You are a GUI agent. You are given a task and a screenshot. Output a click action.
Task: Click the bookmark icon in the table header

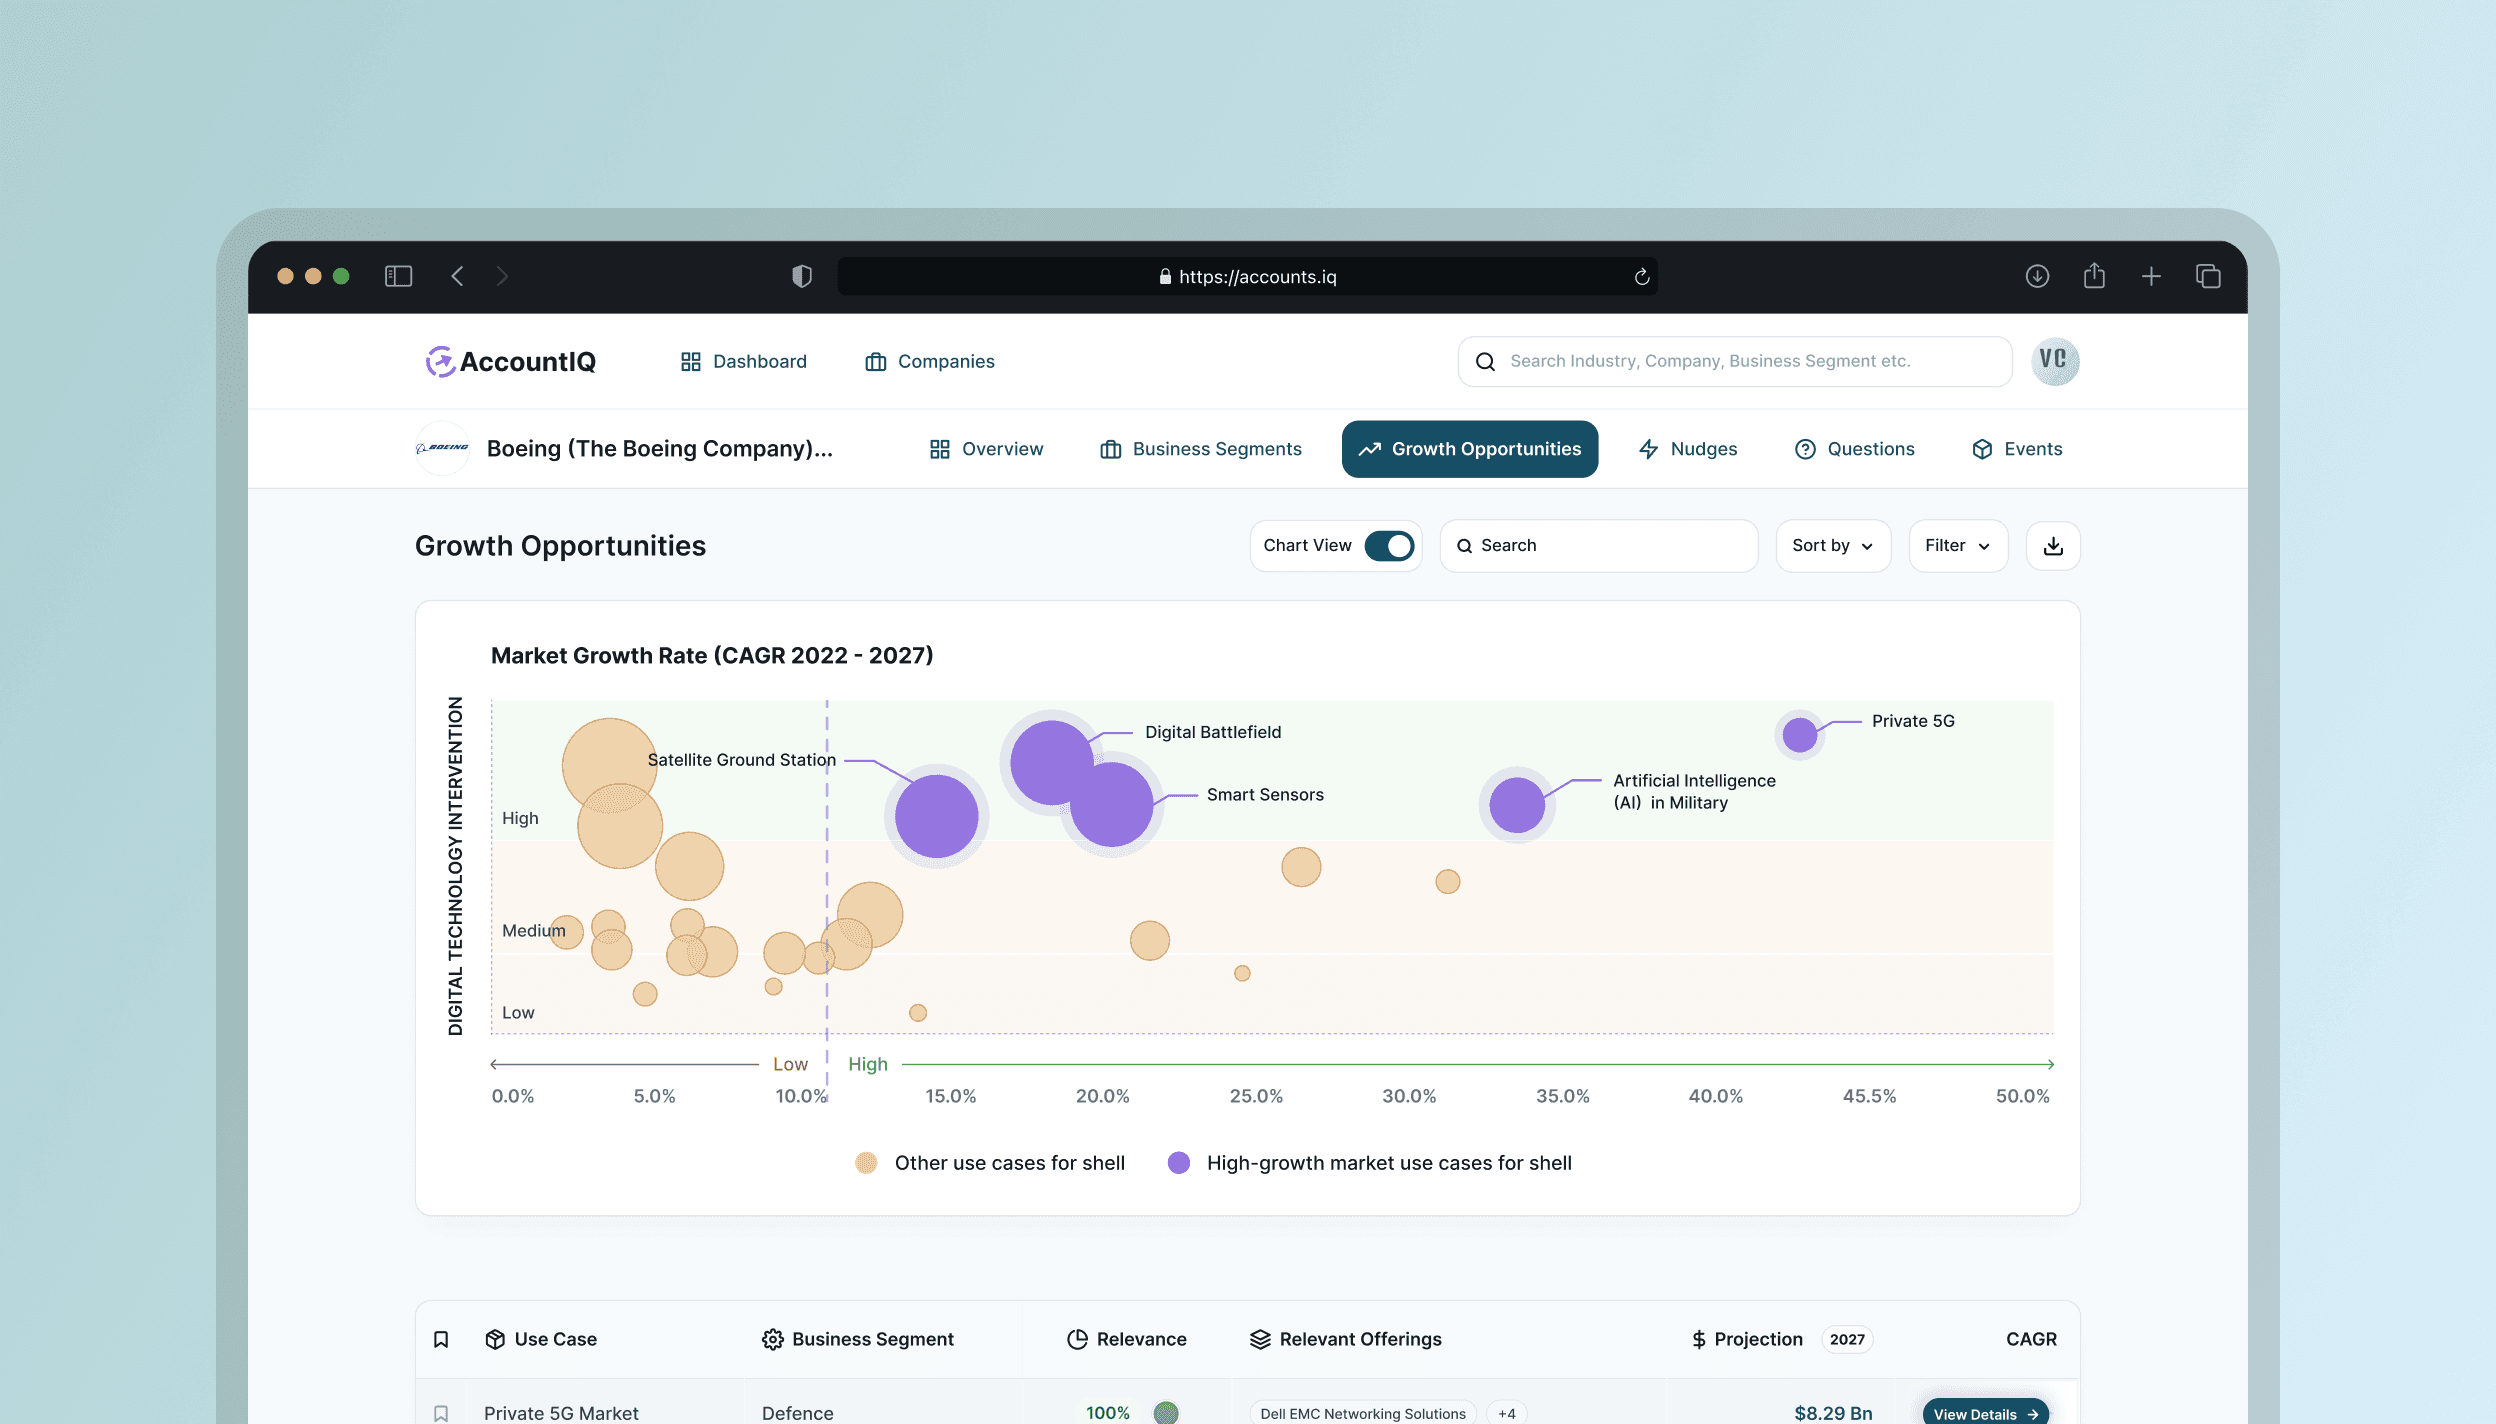click(x=441, y=1339)
